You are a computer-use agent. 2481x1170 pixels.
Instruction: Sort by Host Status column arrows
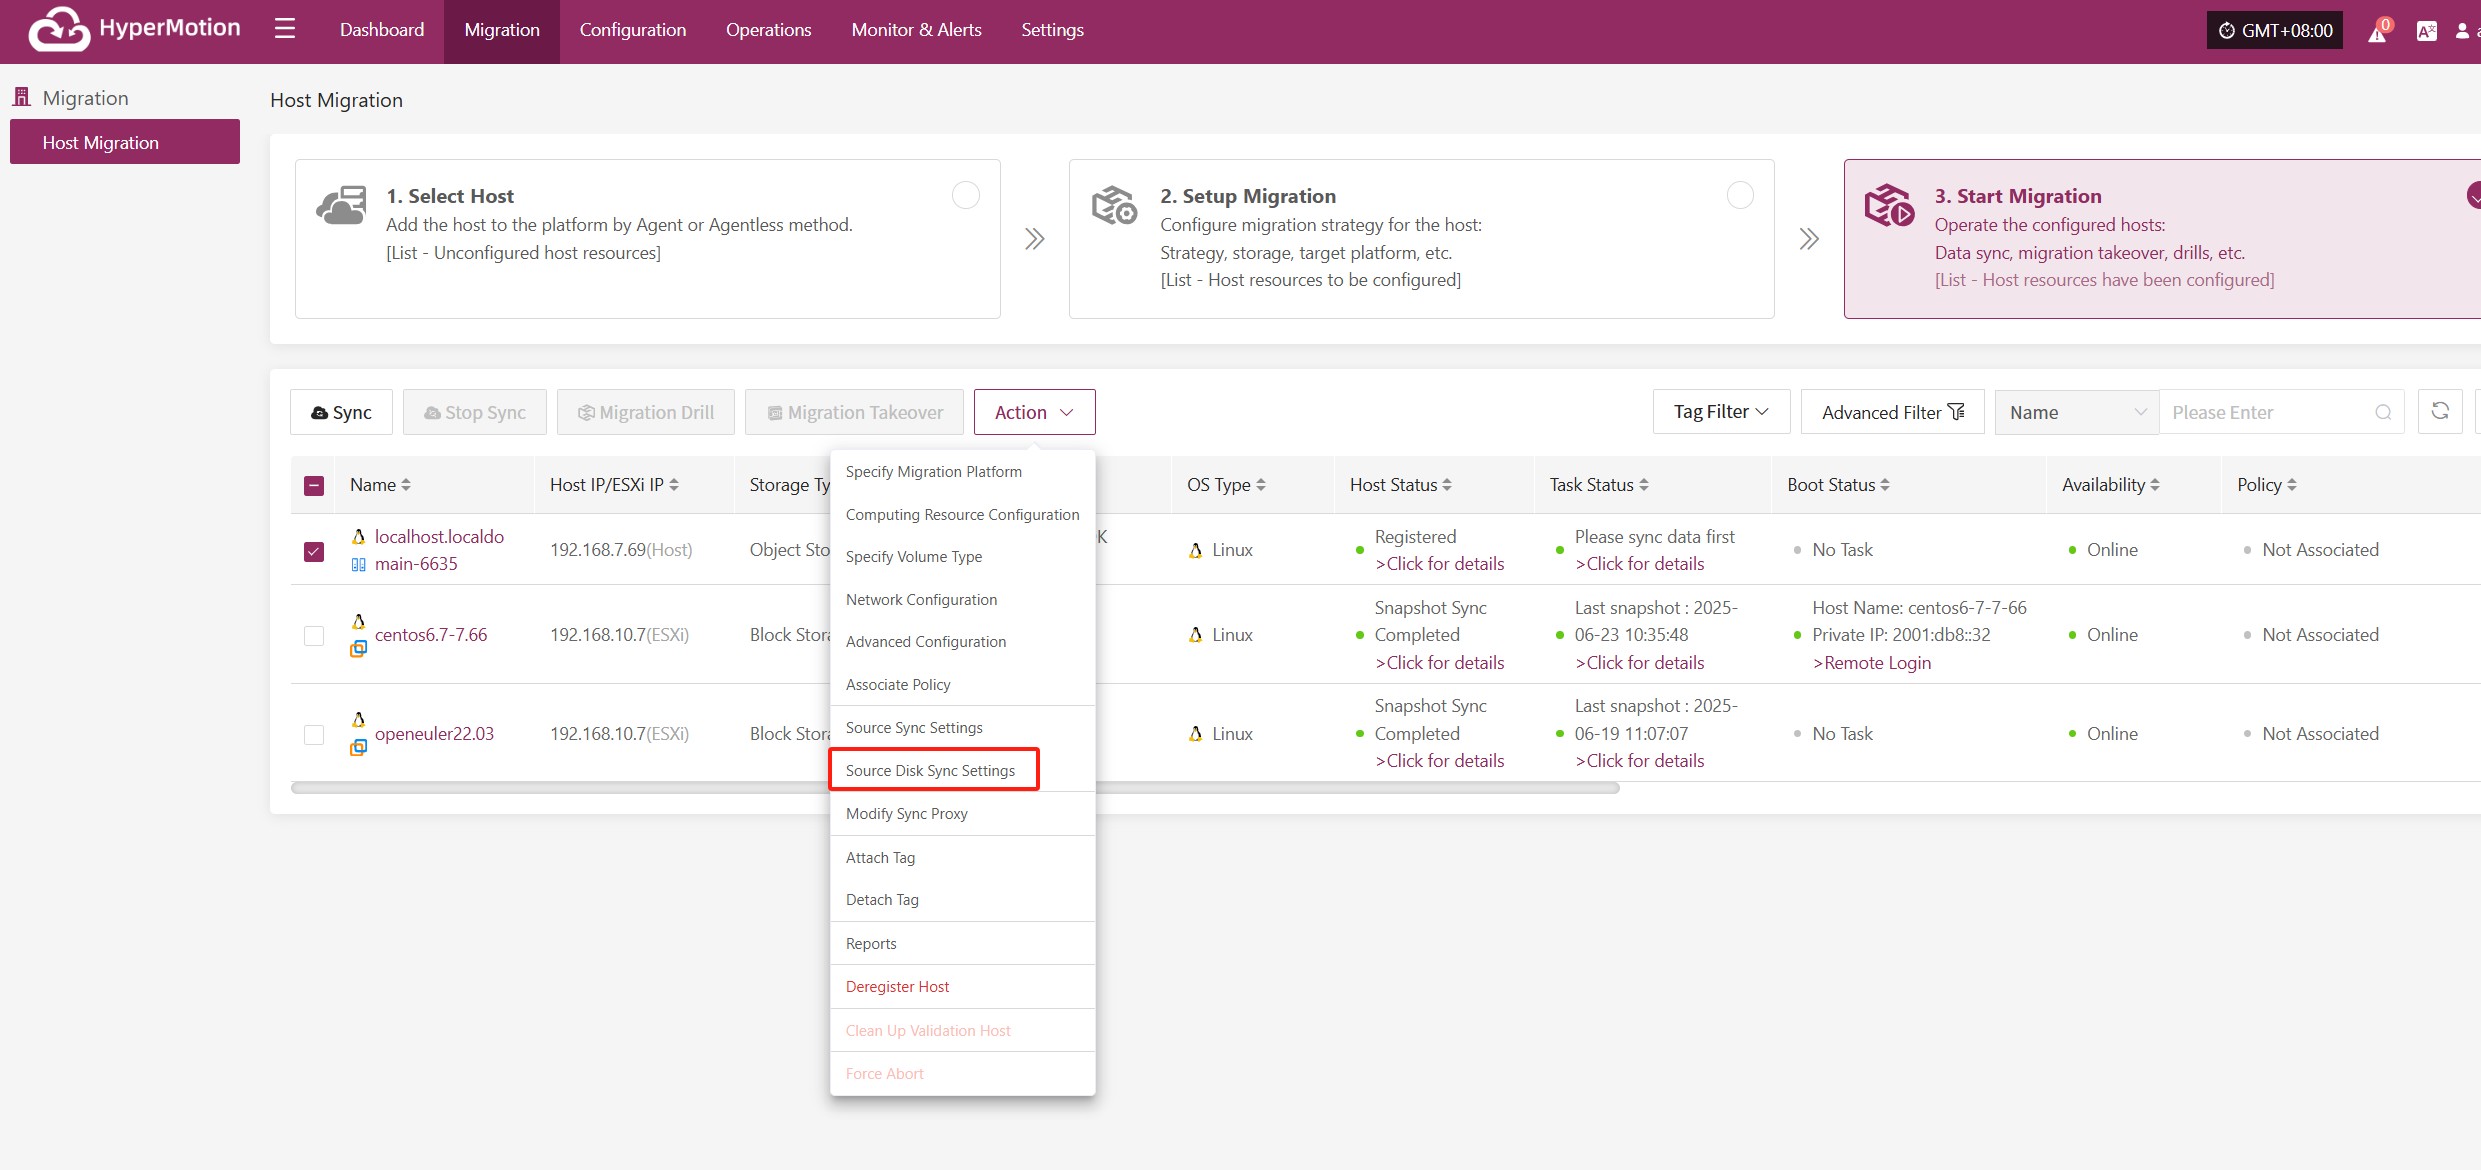click(1447, 485)
